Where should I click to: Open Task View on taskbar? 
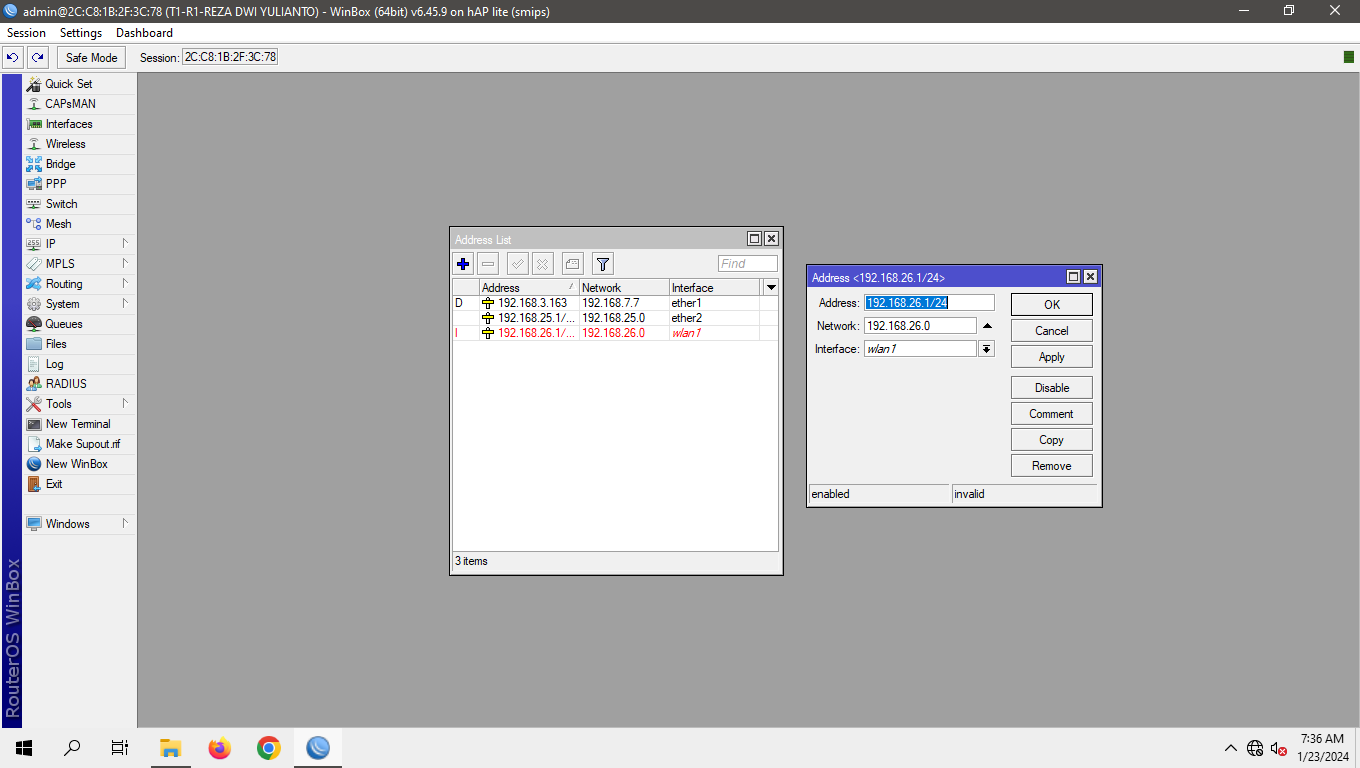(120, 748)
